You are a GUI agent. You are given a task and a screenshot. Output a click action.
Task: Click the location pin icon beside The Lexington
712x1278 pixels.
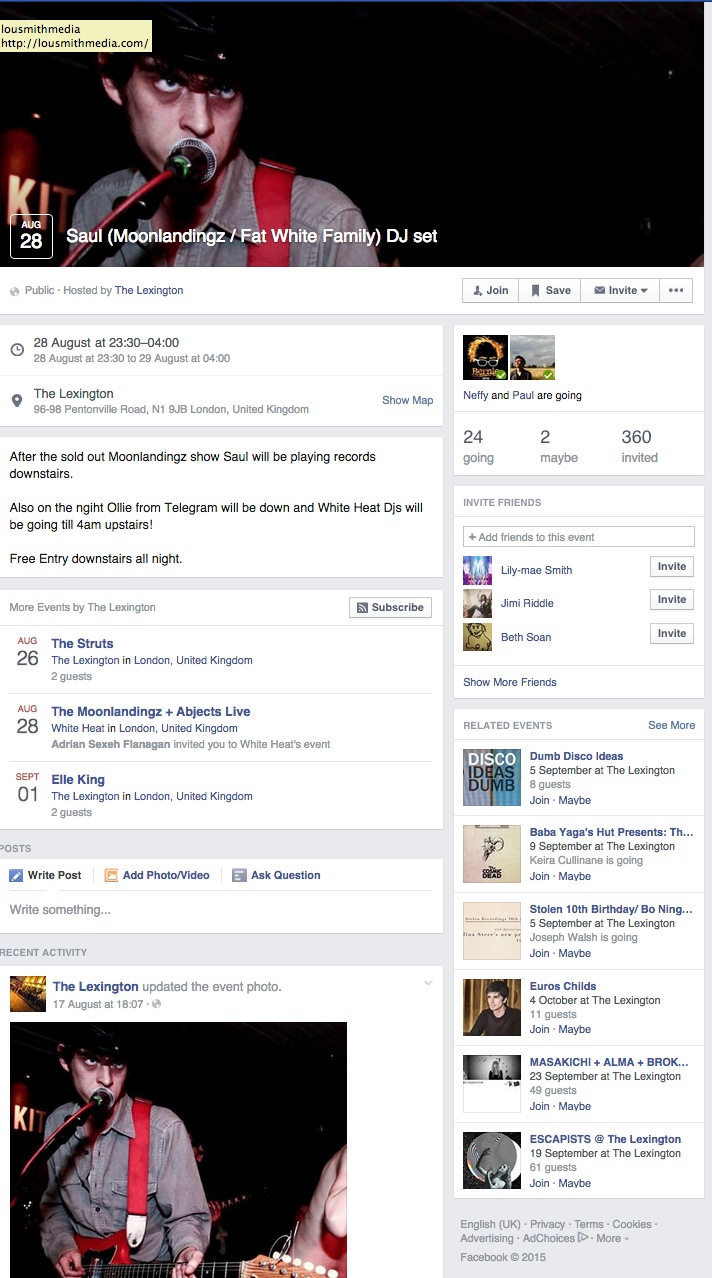(17, 400)
